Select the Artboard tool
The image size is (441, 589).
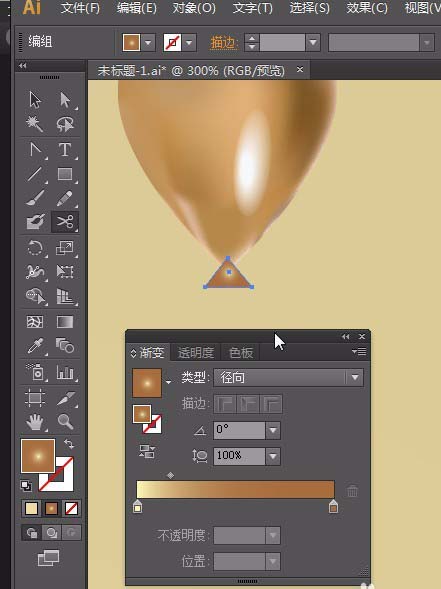(x=35, y=398)
